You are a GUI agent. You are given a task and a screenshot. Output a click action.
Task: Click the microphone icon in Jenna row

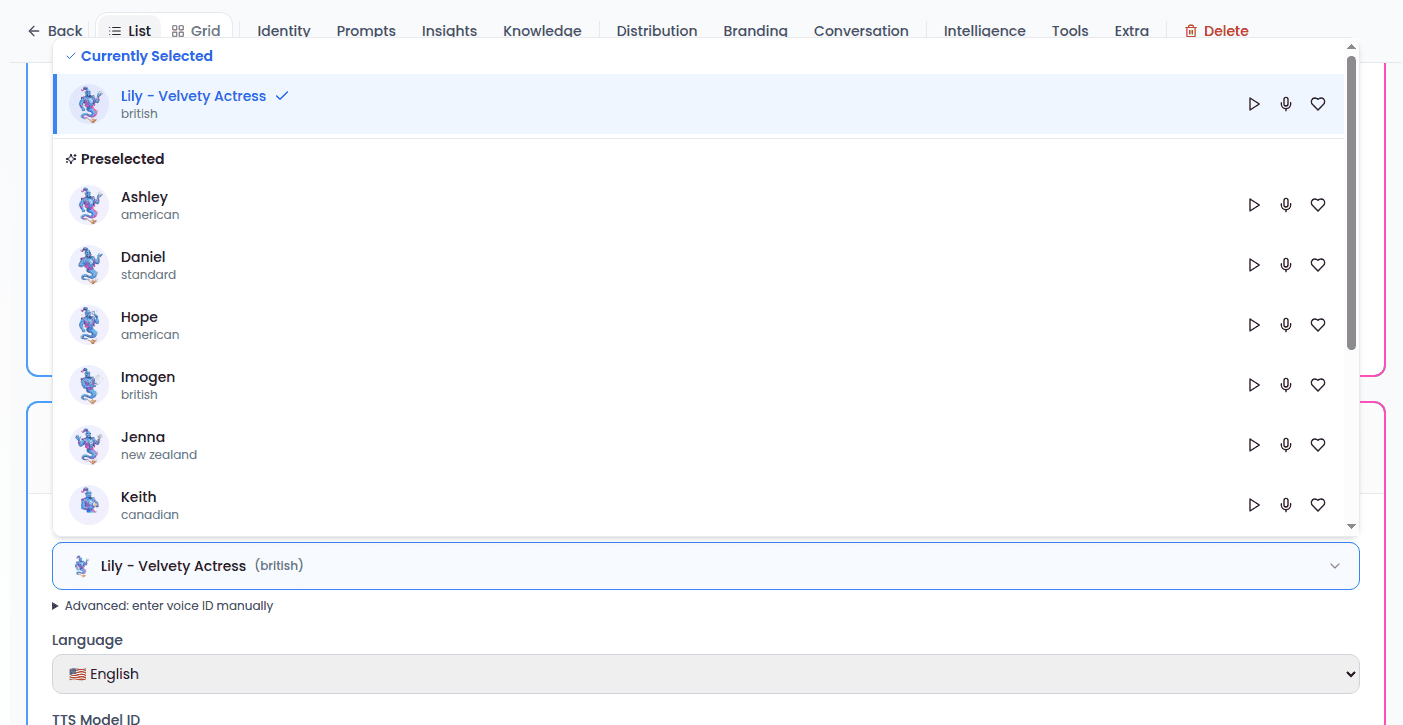click(x=1286, y=445)
